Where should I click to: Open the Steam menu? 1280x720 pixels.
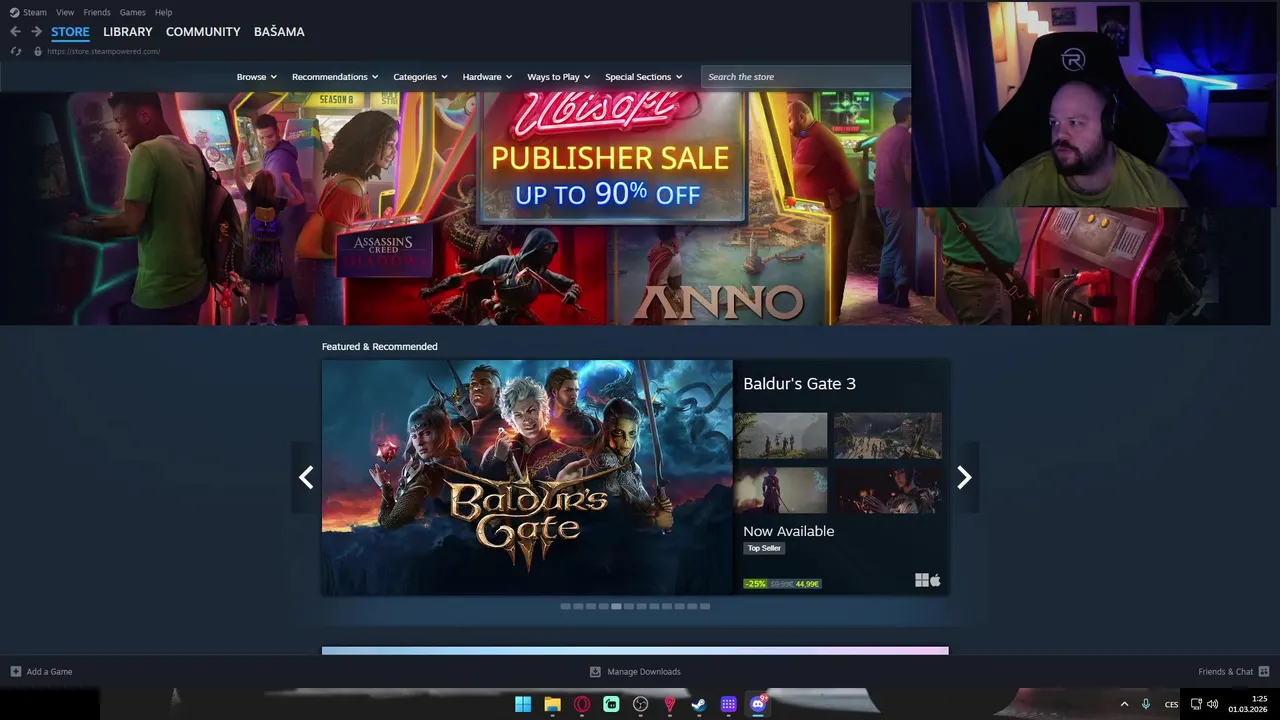tap(35, 12)
